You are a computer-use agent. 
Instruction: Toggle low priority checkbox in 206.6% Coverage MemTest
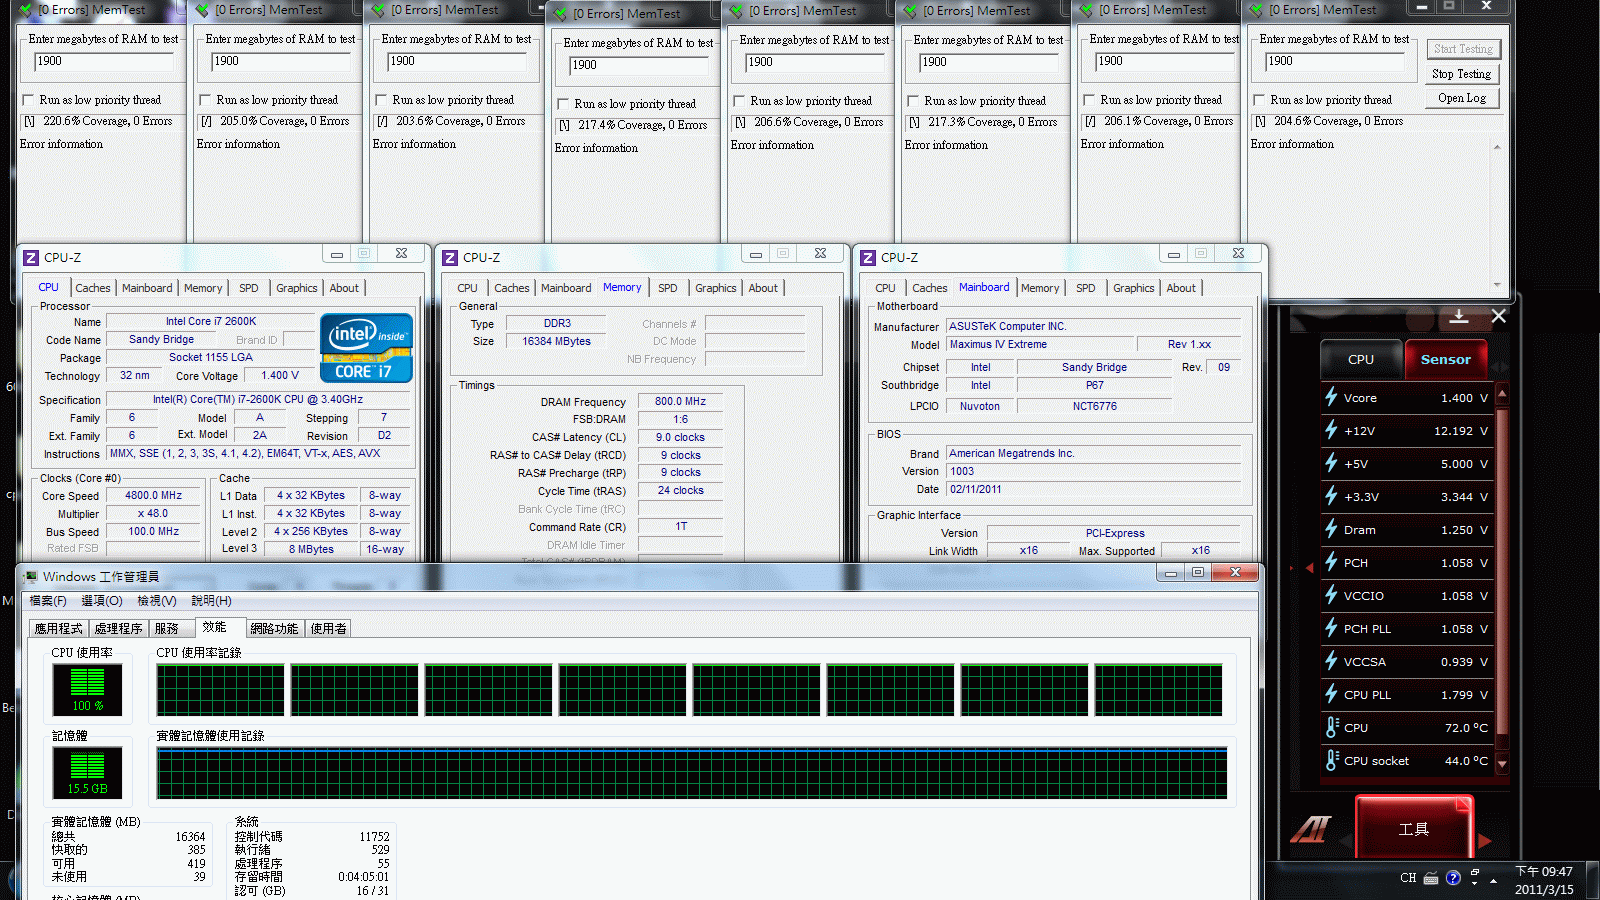pos(739,101)
